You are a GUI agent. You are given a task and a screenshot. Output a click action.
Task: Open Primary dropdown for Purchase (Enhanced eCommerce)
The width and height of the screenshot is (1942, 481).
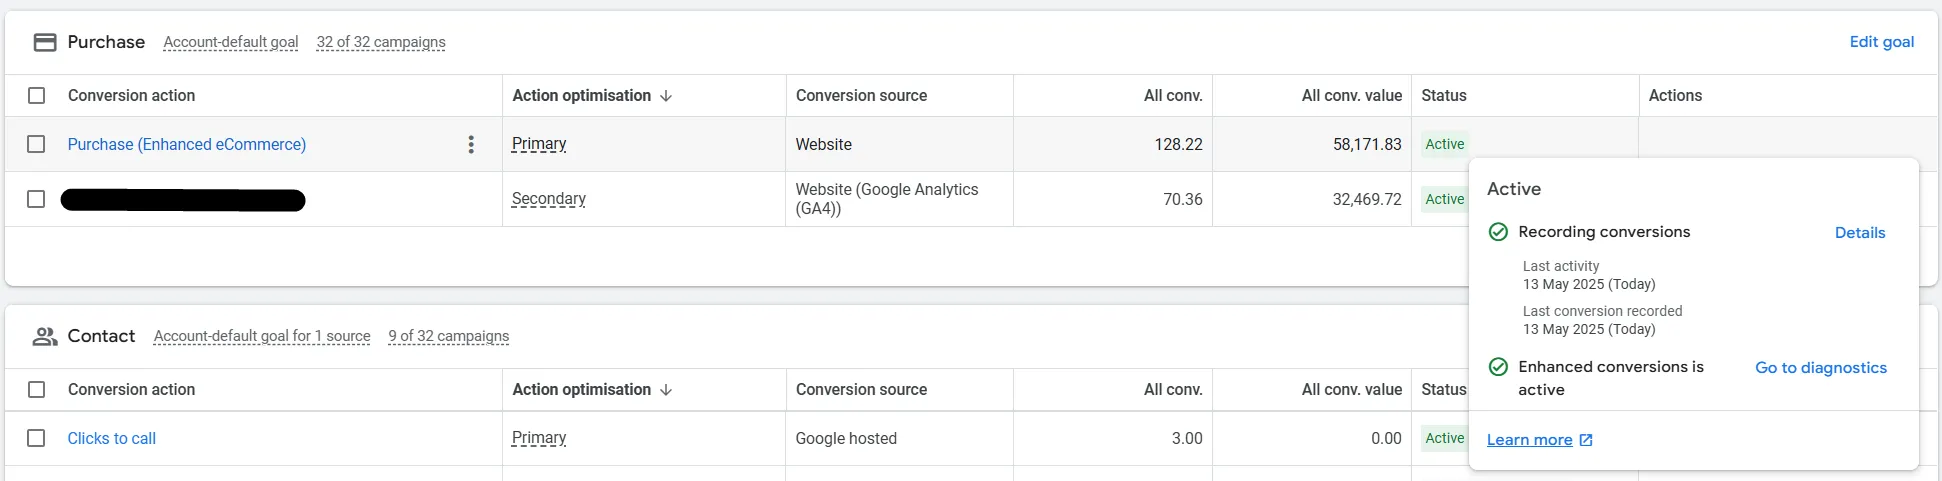pos(539,144)
